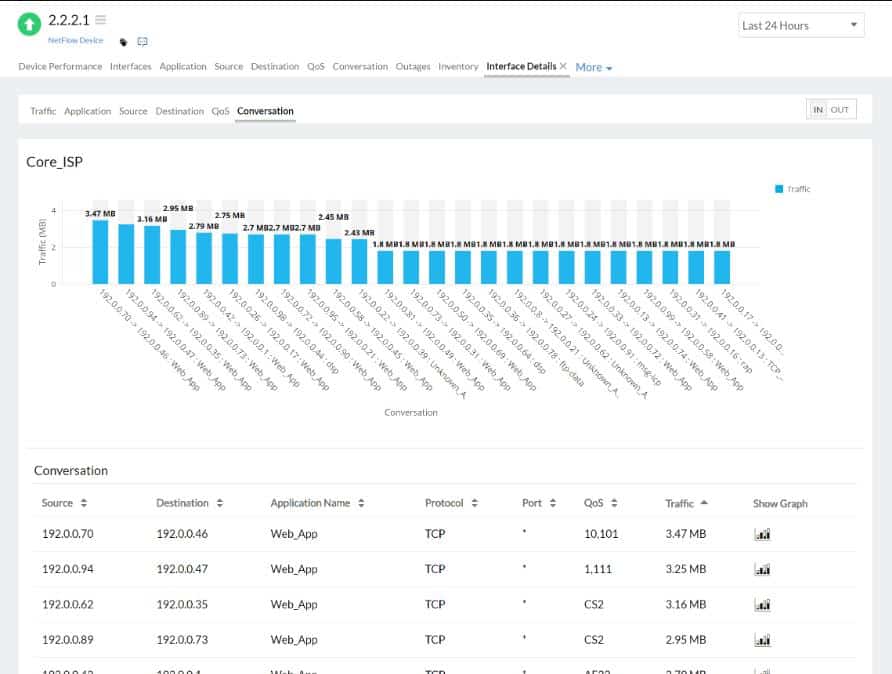Click QoS value 1,111
892x674 pixels.
click(598, 569)
